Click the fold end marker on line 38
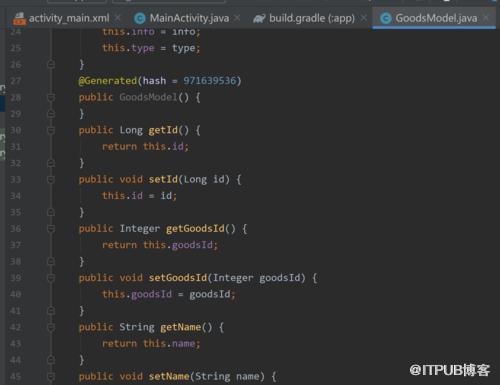The image size is (500, 385). pos(51,261)
